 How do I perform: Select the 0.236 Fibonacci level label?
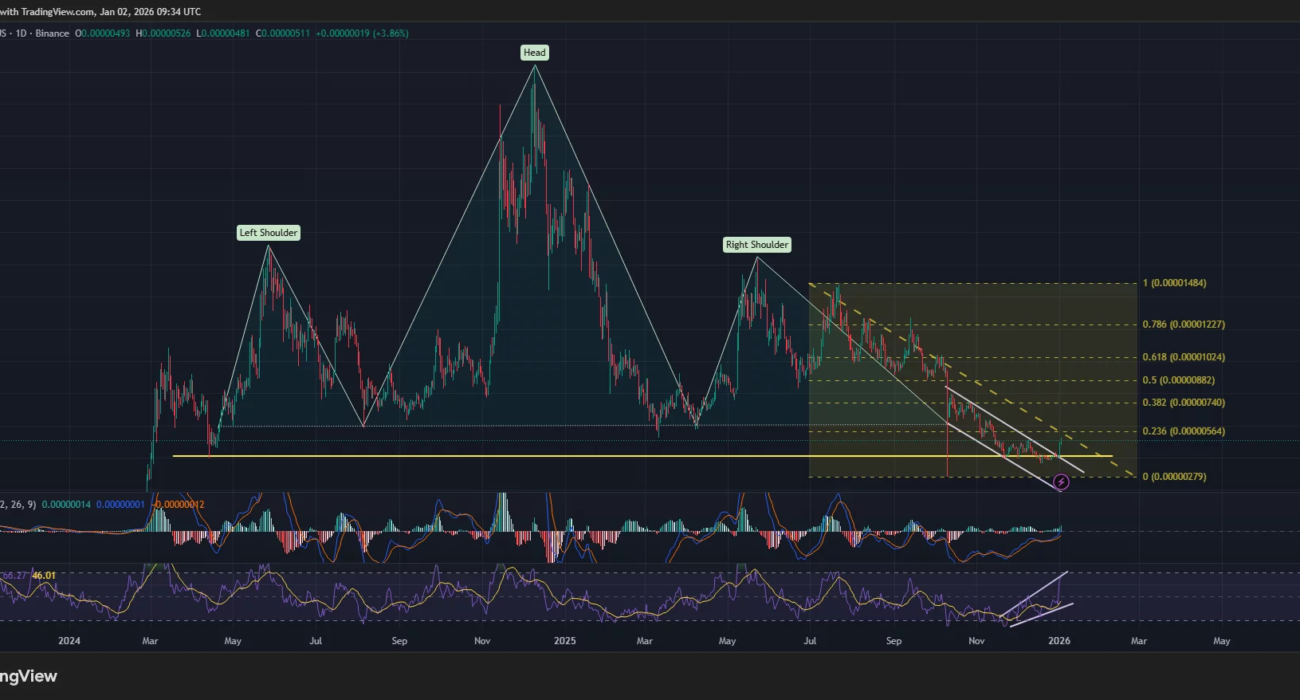click(1183, 431)
